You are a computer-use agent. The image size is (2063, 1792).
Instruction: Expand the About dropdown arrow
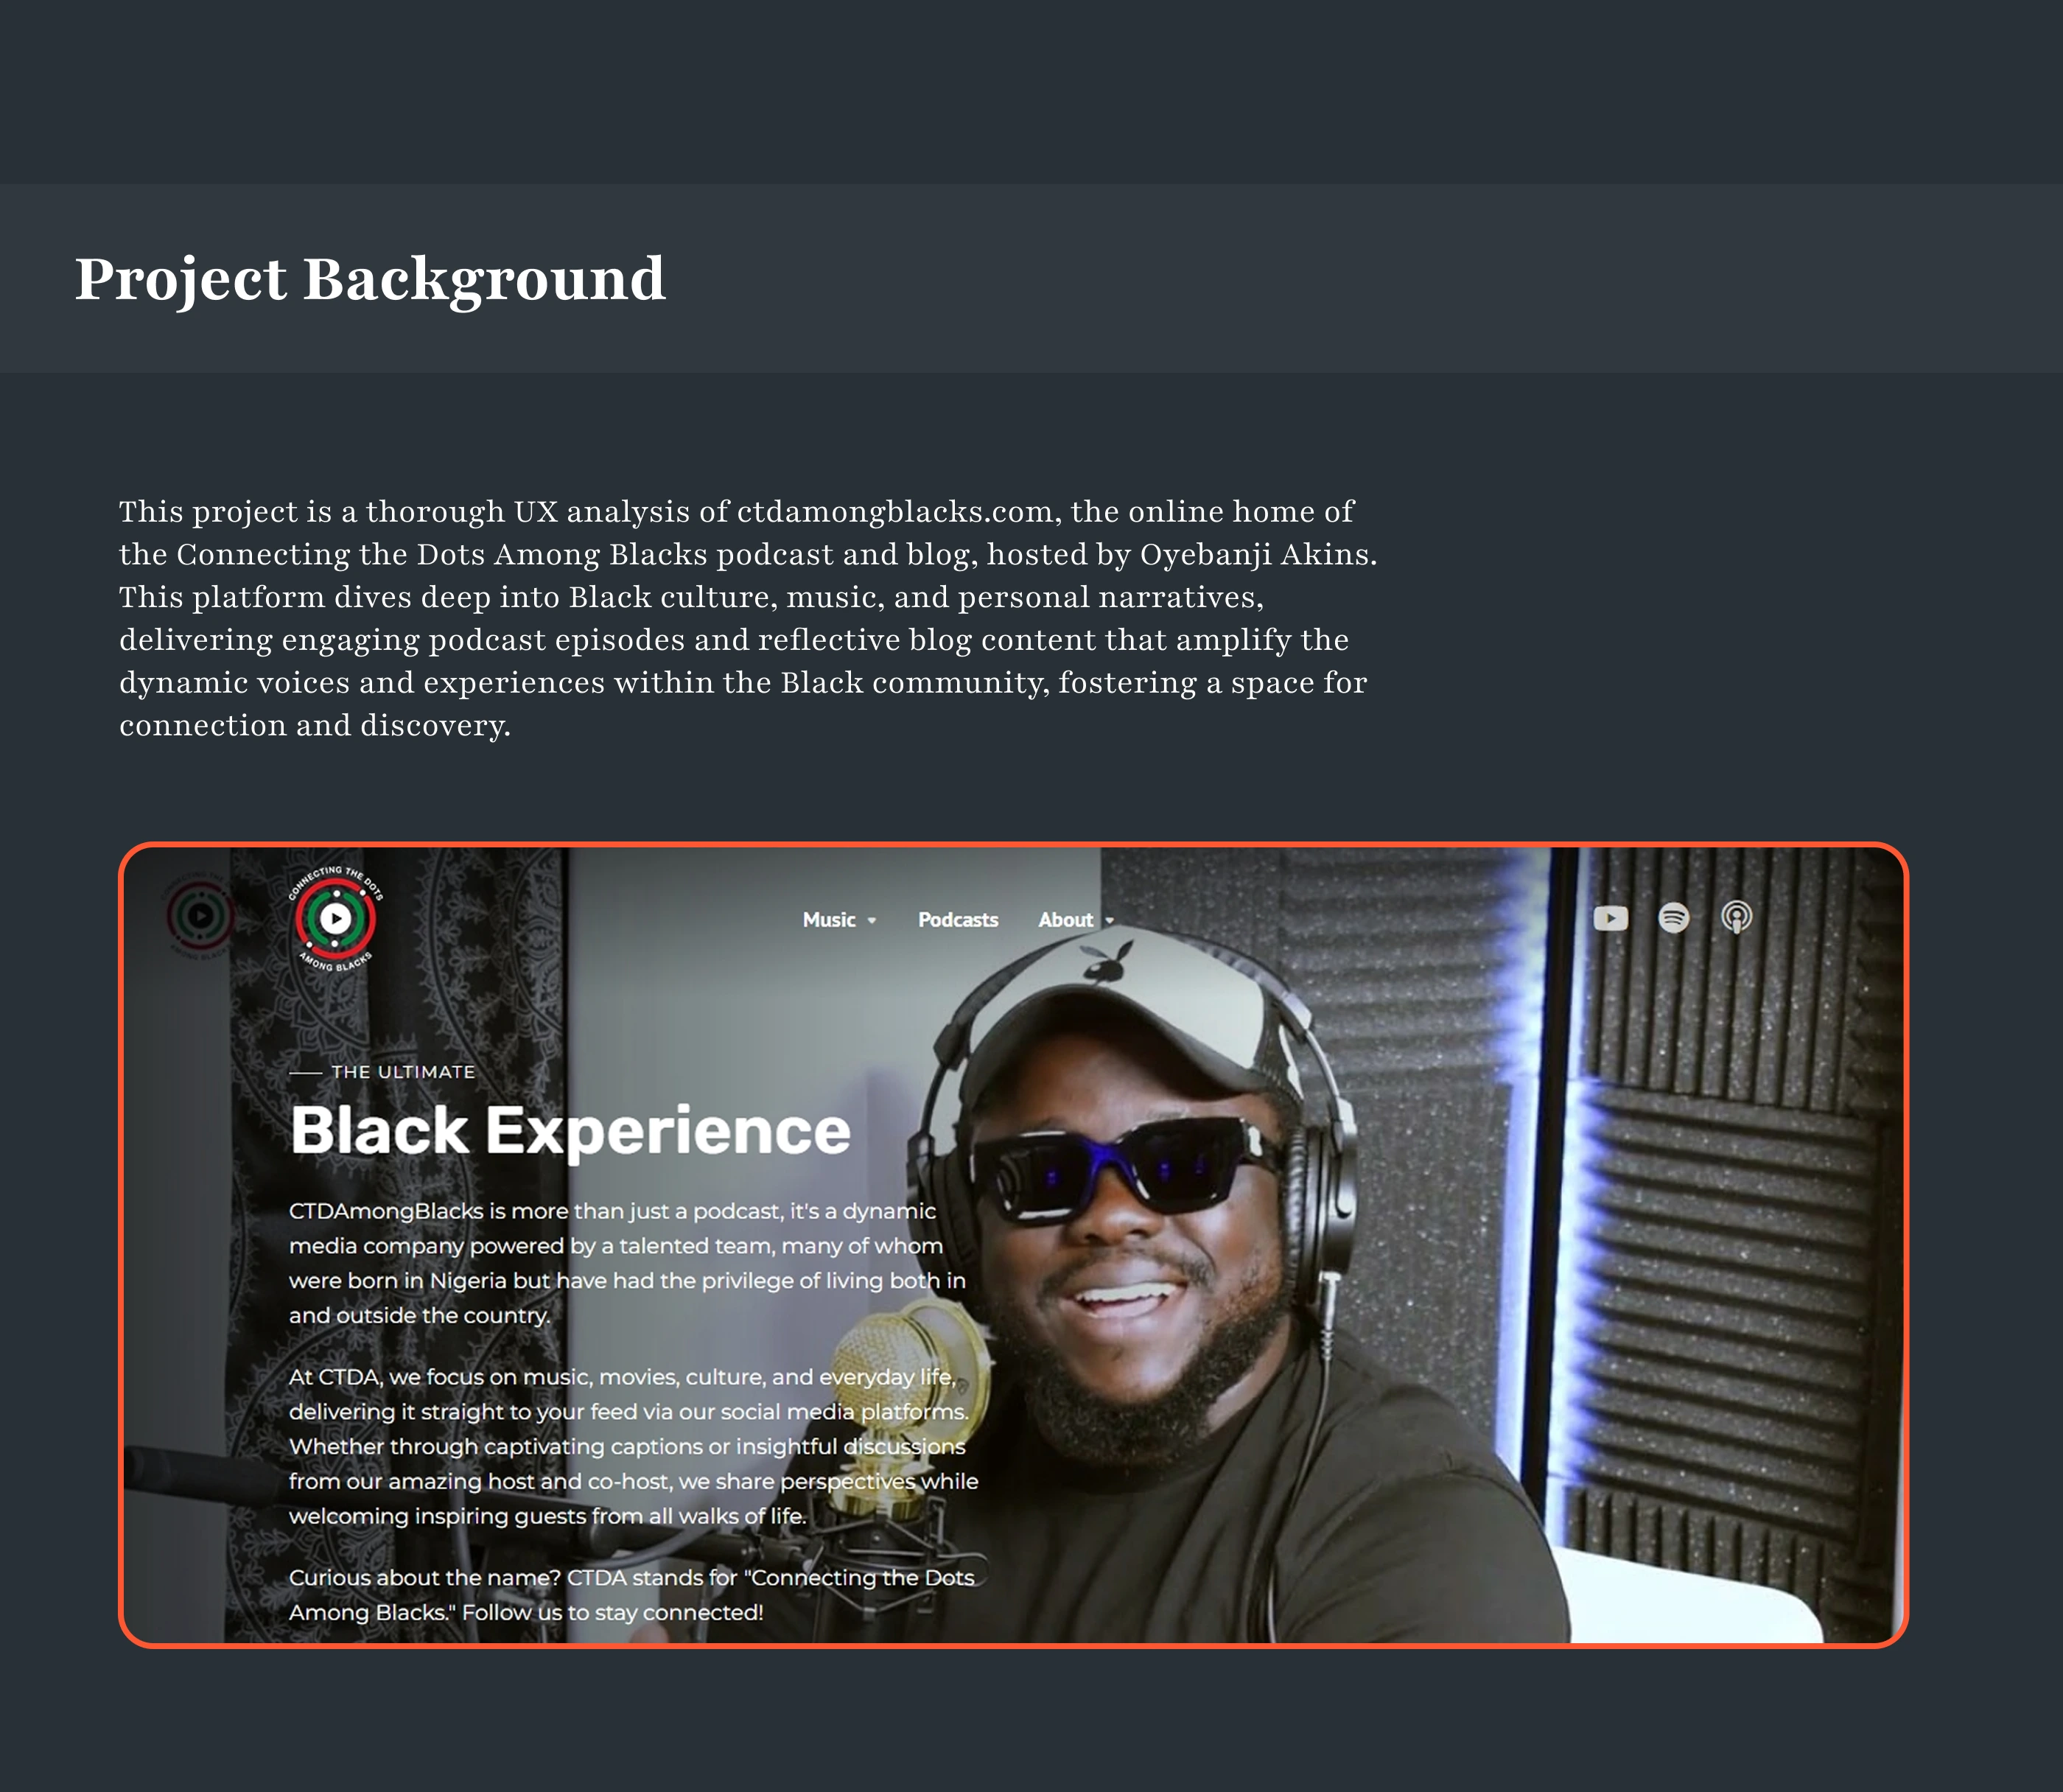coord(1110,921)
